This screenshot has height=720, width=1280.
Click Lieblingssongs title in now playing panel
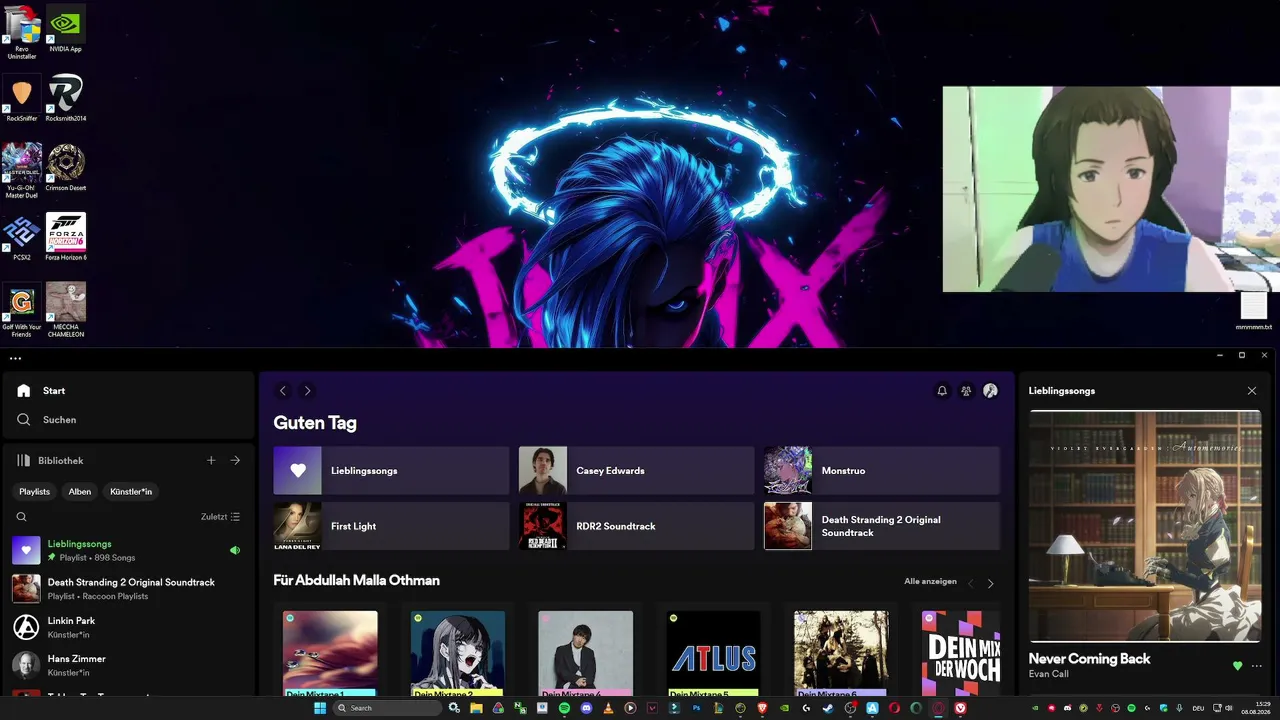point(1062,391)
